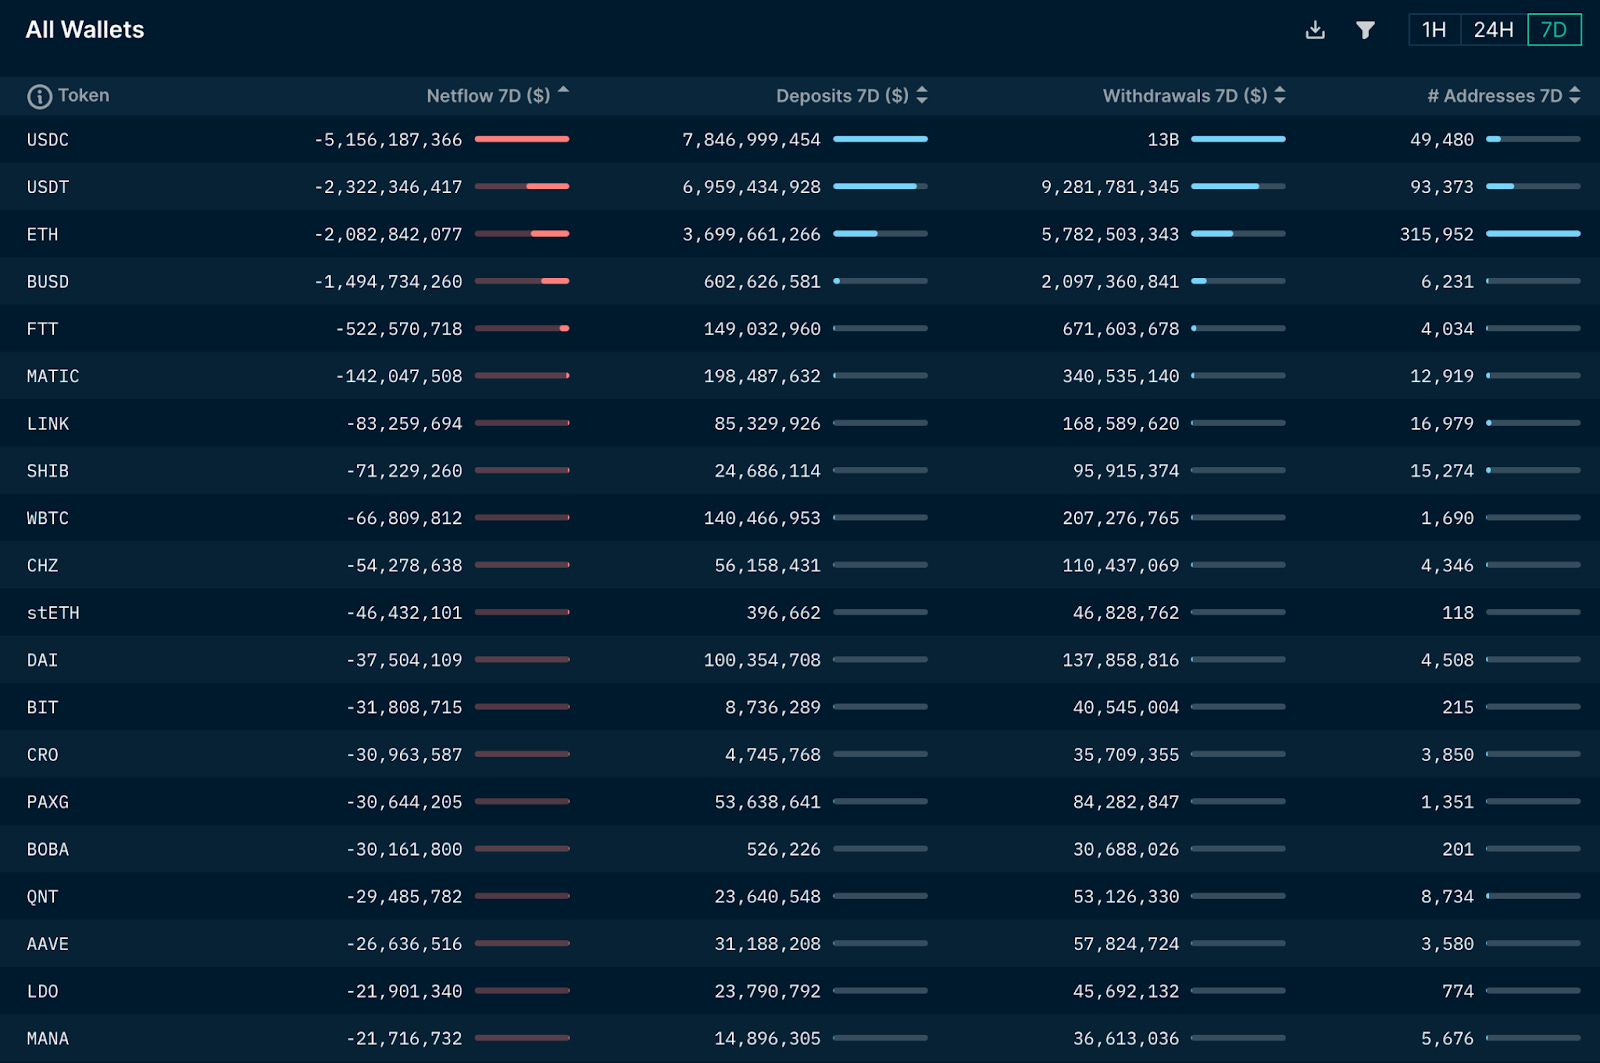
Task: Select the LDO token name
Action: [x=43, y=992]
